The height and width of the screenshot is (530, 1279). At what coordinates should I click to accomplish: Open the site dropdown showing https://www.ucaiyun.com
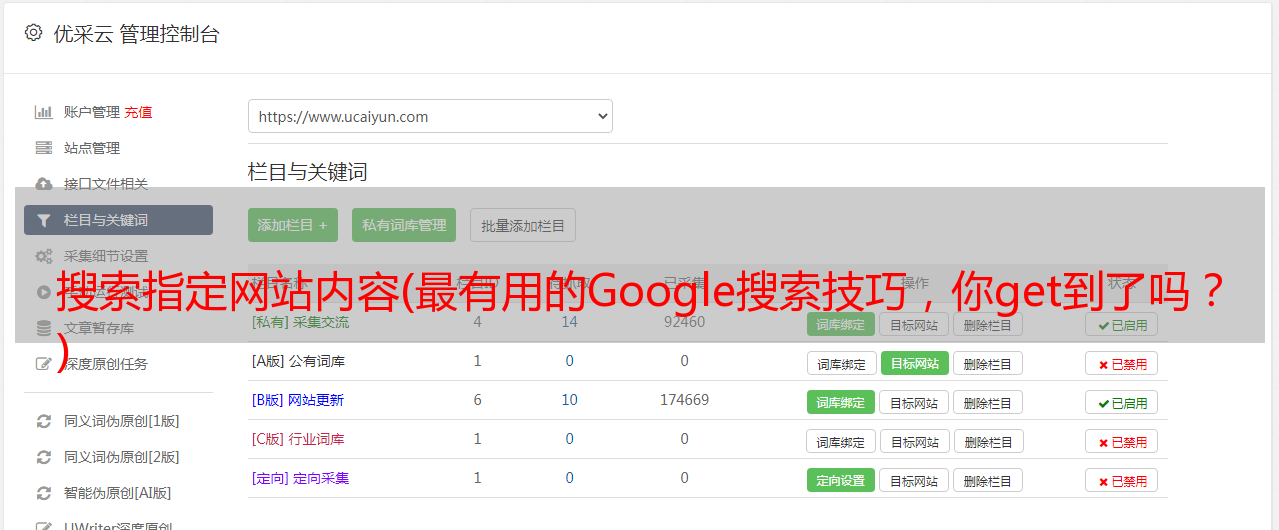pyautogui.click(x=430, y=116)
